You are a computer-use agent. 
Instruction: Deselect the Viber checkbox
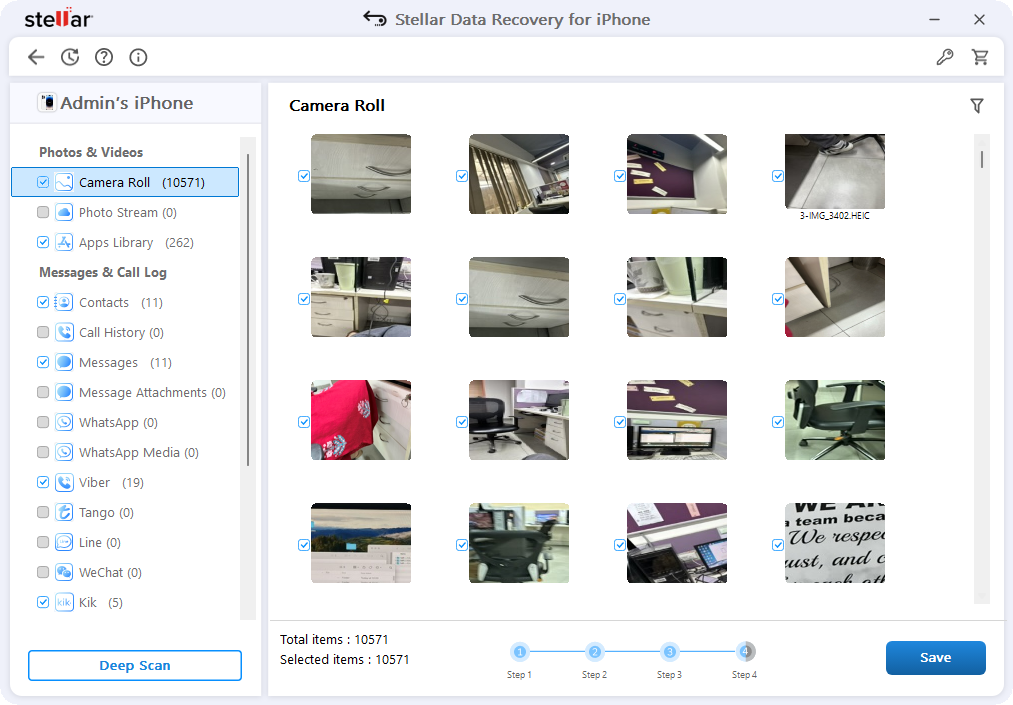pos(43,482)
